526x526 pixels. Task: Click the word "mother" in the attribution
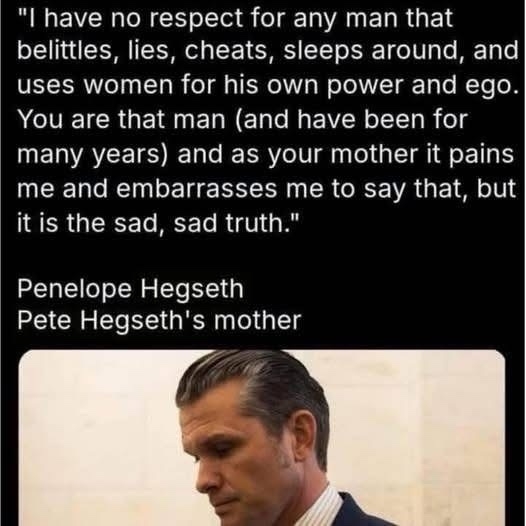257,321
